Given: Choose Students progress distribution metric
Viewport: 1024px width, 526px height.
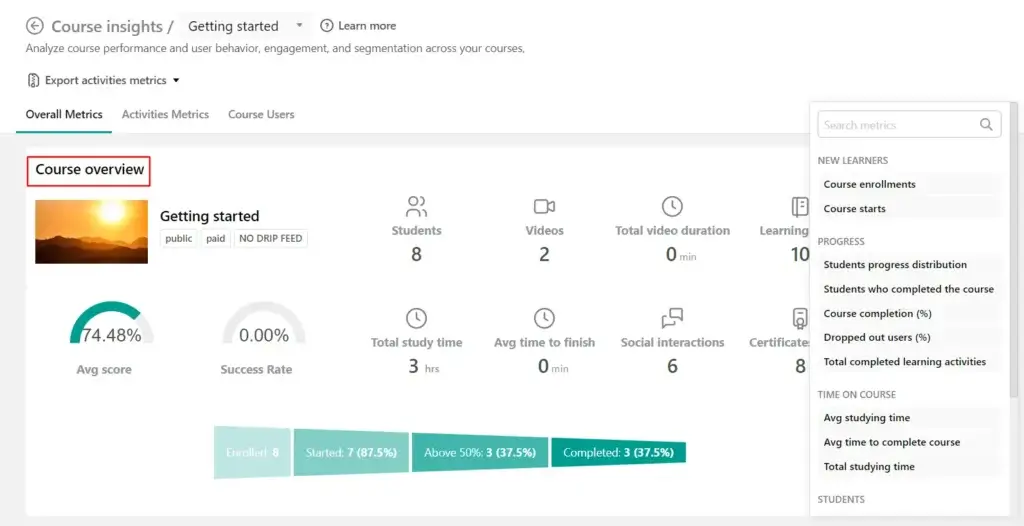Looking at the screenshot, I should (895, 265).
